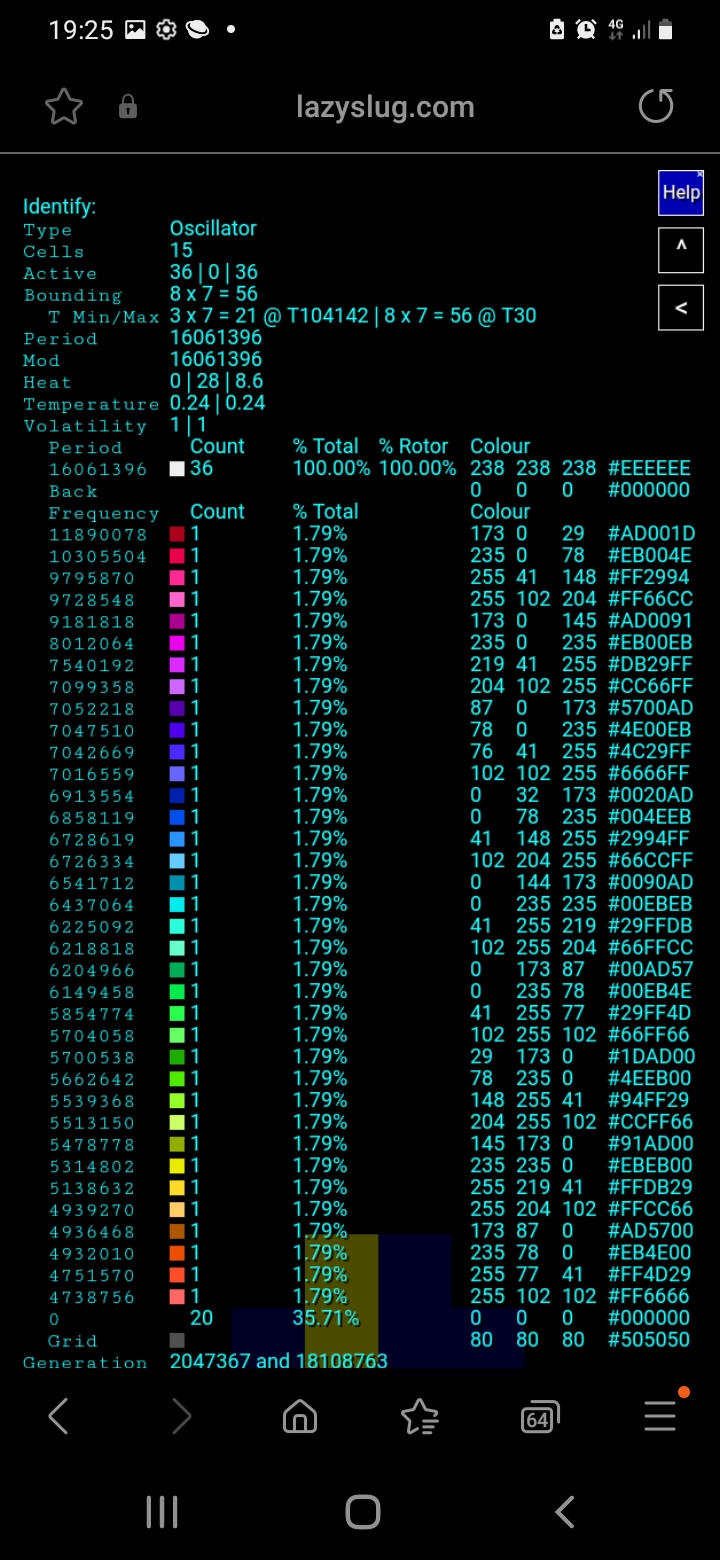Open the tabs switcher showing 64

tap(540, 1417)
